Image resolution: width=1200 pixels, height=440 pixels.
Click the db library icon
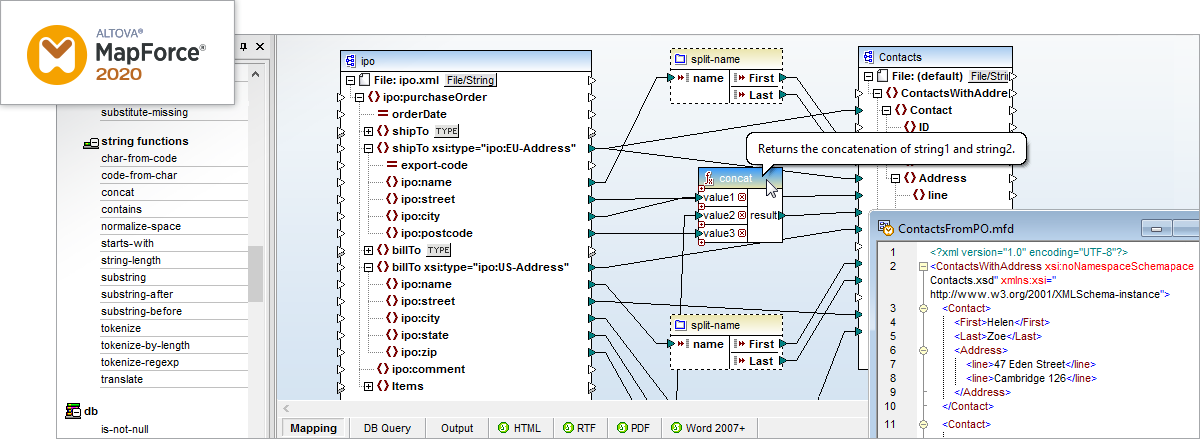click(x=73, y=410)
